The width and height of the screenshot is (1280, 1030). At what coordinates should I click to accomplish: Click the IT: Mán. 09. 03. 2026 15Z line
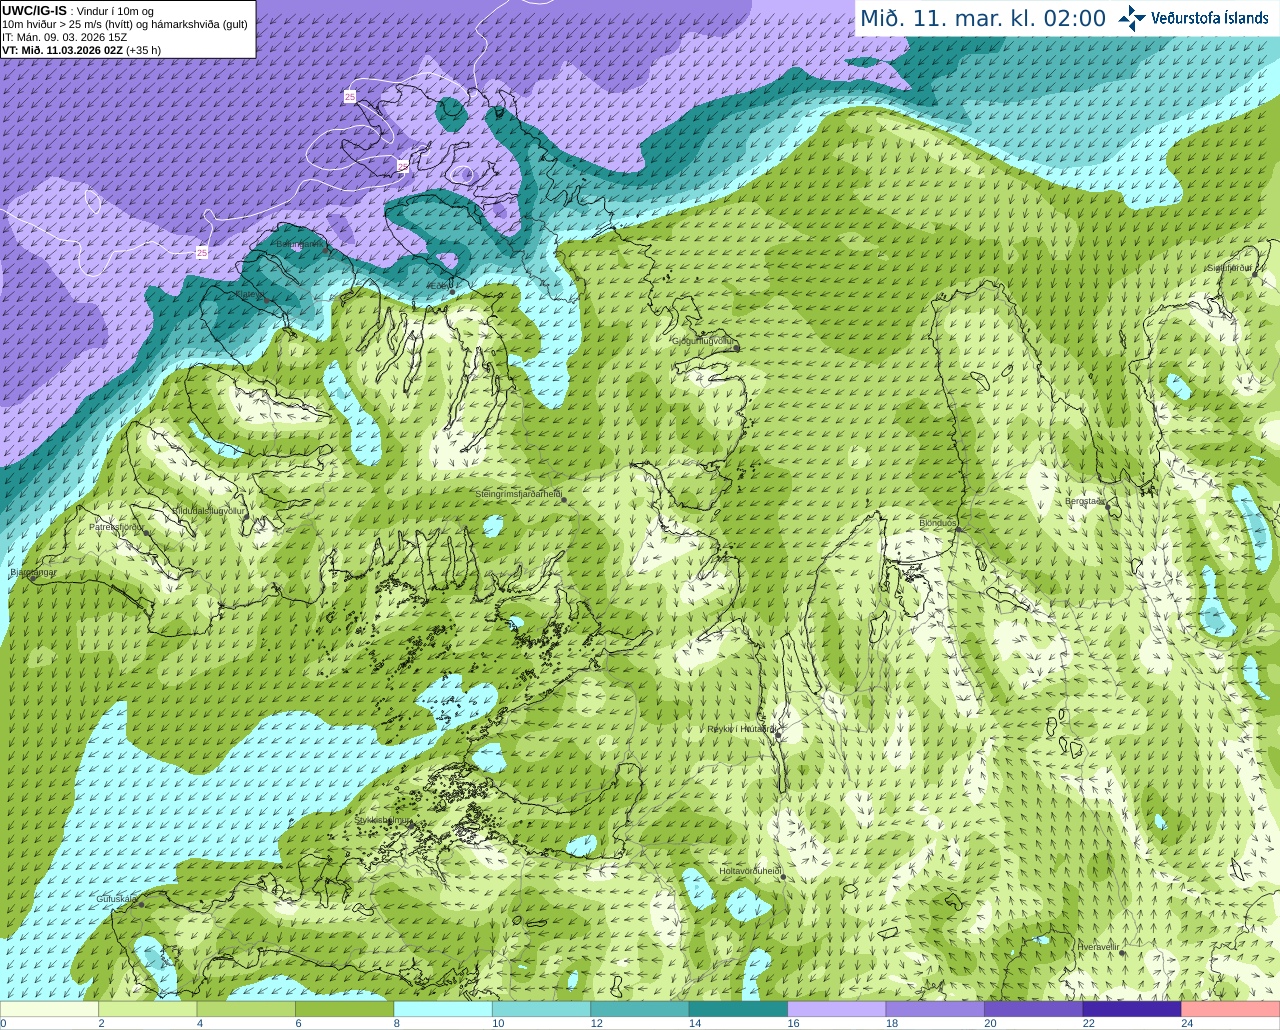[65, 37]
